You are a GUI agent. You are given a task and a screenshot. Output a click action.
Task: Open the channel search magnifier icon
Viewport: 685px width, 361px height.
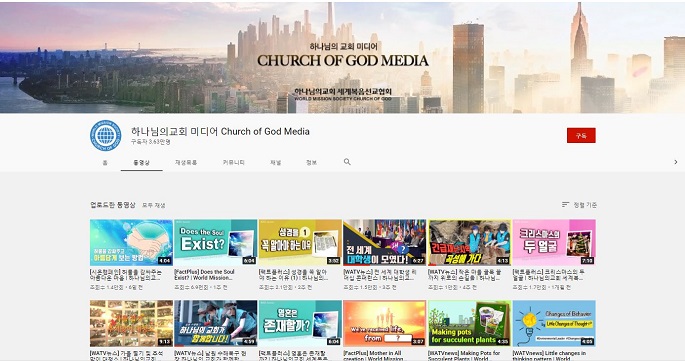coord(347,162)
